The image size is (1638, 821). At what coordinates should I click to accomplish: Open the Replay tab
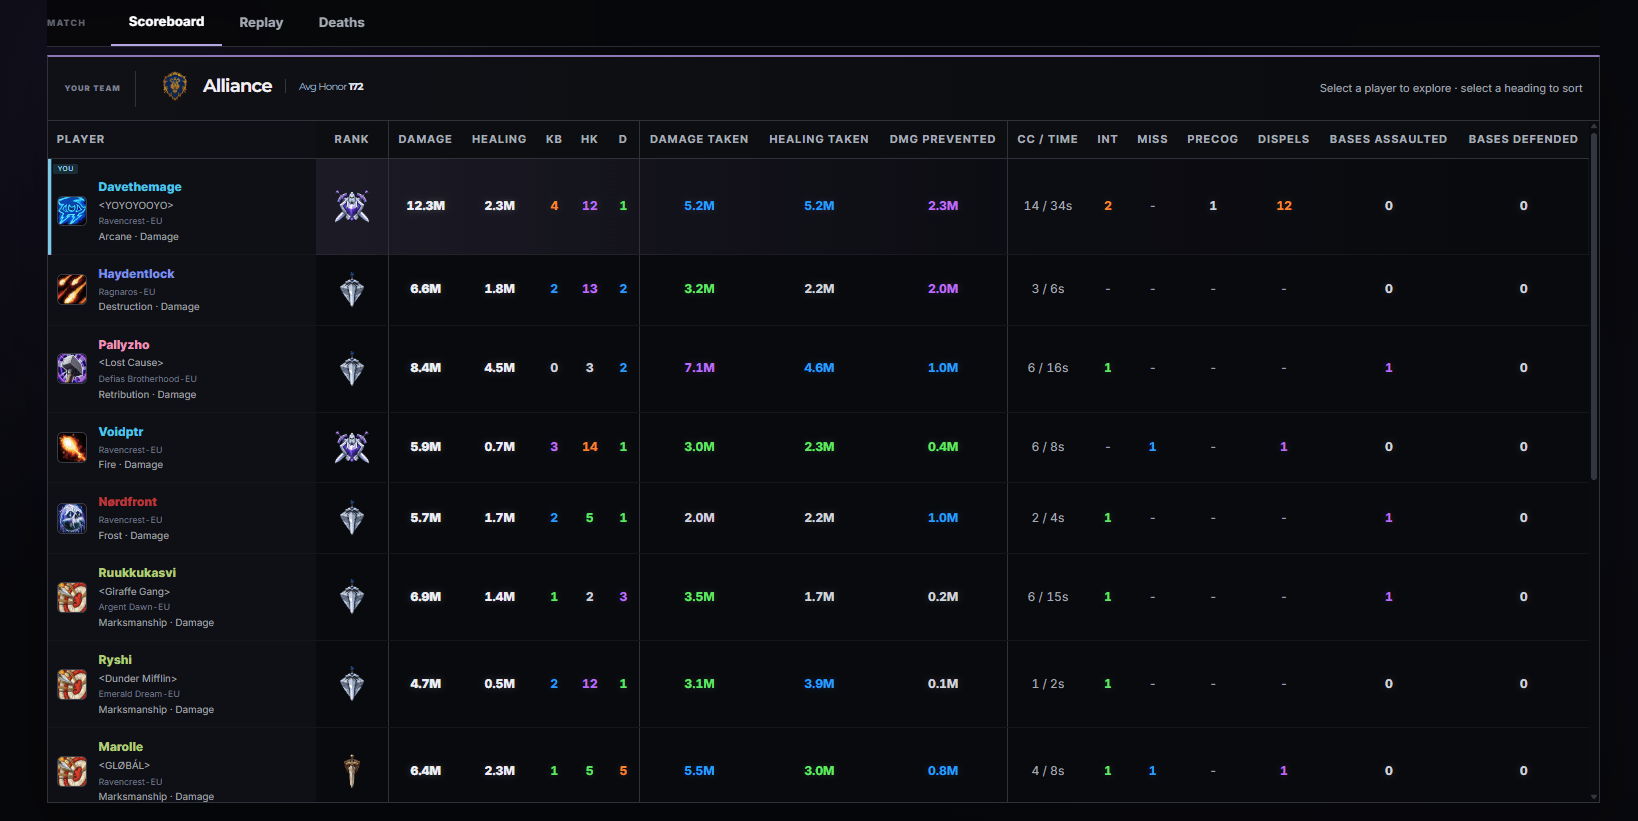pos(261,22)
